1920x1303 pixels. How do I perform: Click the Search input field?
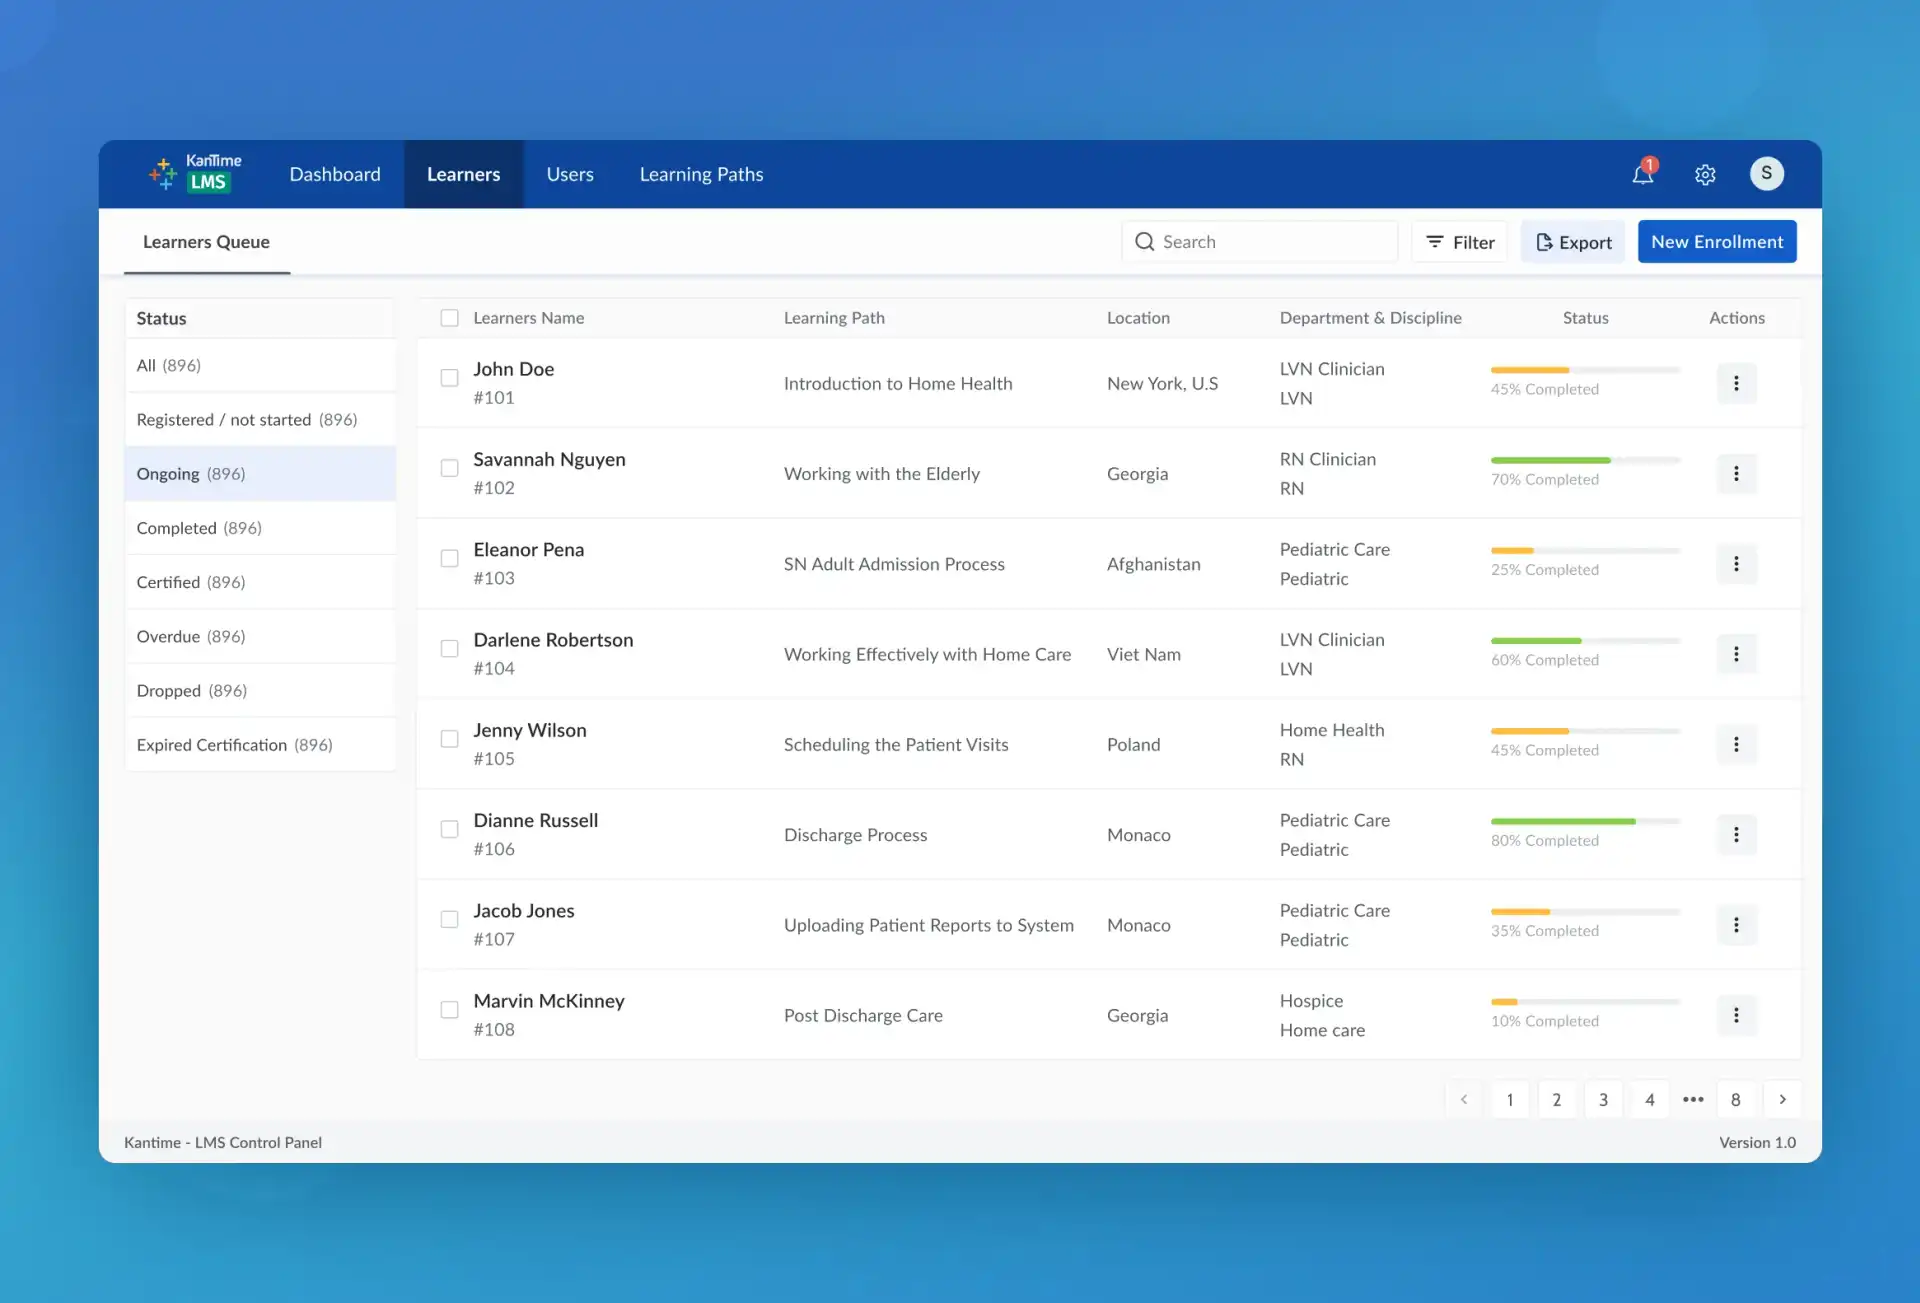coord(1259,242)
